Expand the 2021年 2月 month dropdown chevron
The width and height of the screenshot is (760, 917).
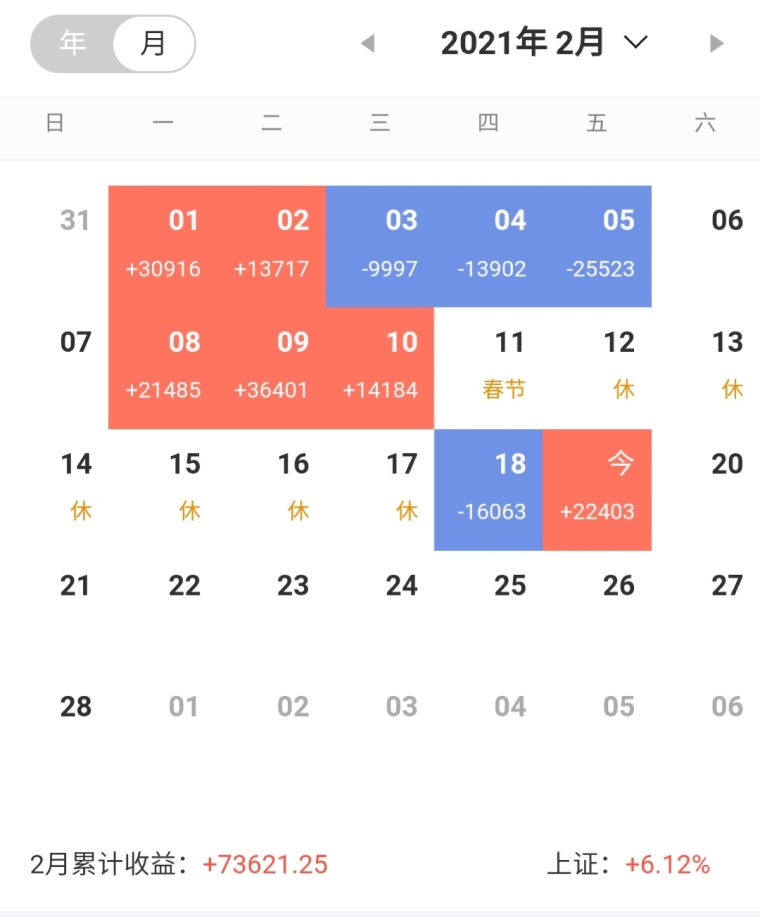(x=635, y=43)
